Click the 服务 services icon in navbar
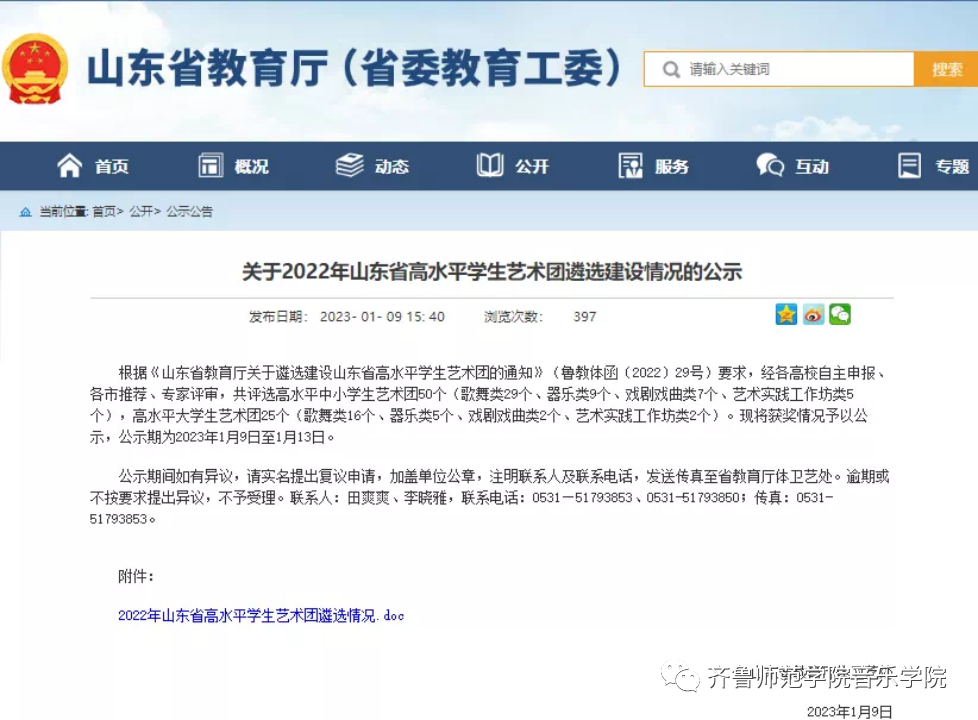Screen dimensions: 978x720 point(630,166)
